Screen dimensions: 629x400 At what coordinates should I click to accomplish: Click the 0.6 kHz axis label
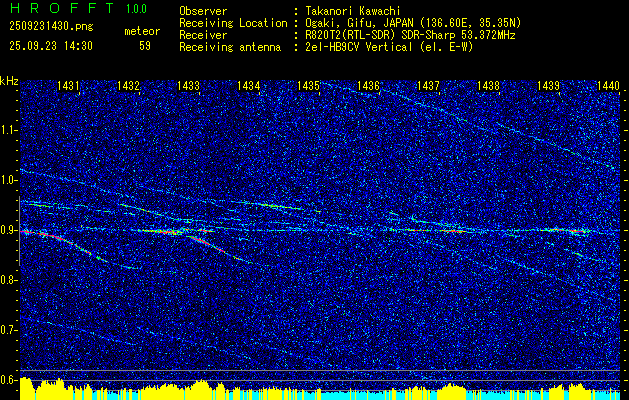[9, 380]
